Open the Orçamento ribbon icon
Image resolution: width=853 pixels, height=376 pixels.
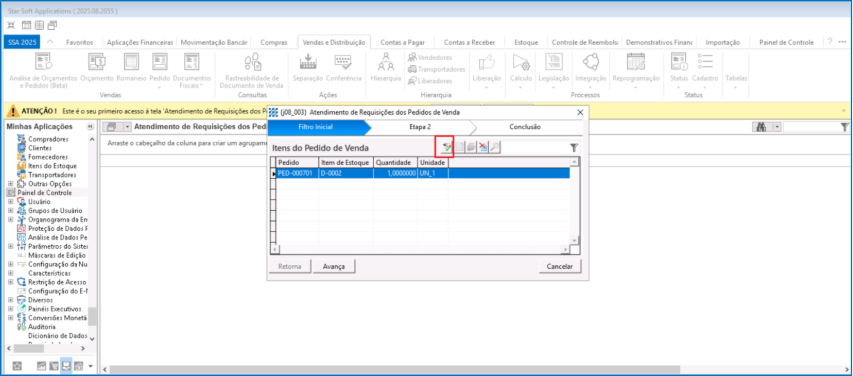(97, 66)
